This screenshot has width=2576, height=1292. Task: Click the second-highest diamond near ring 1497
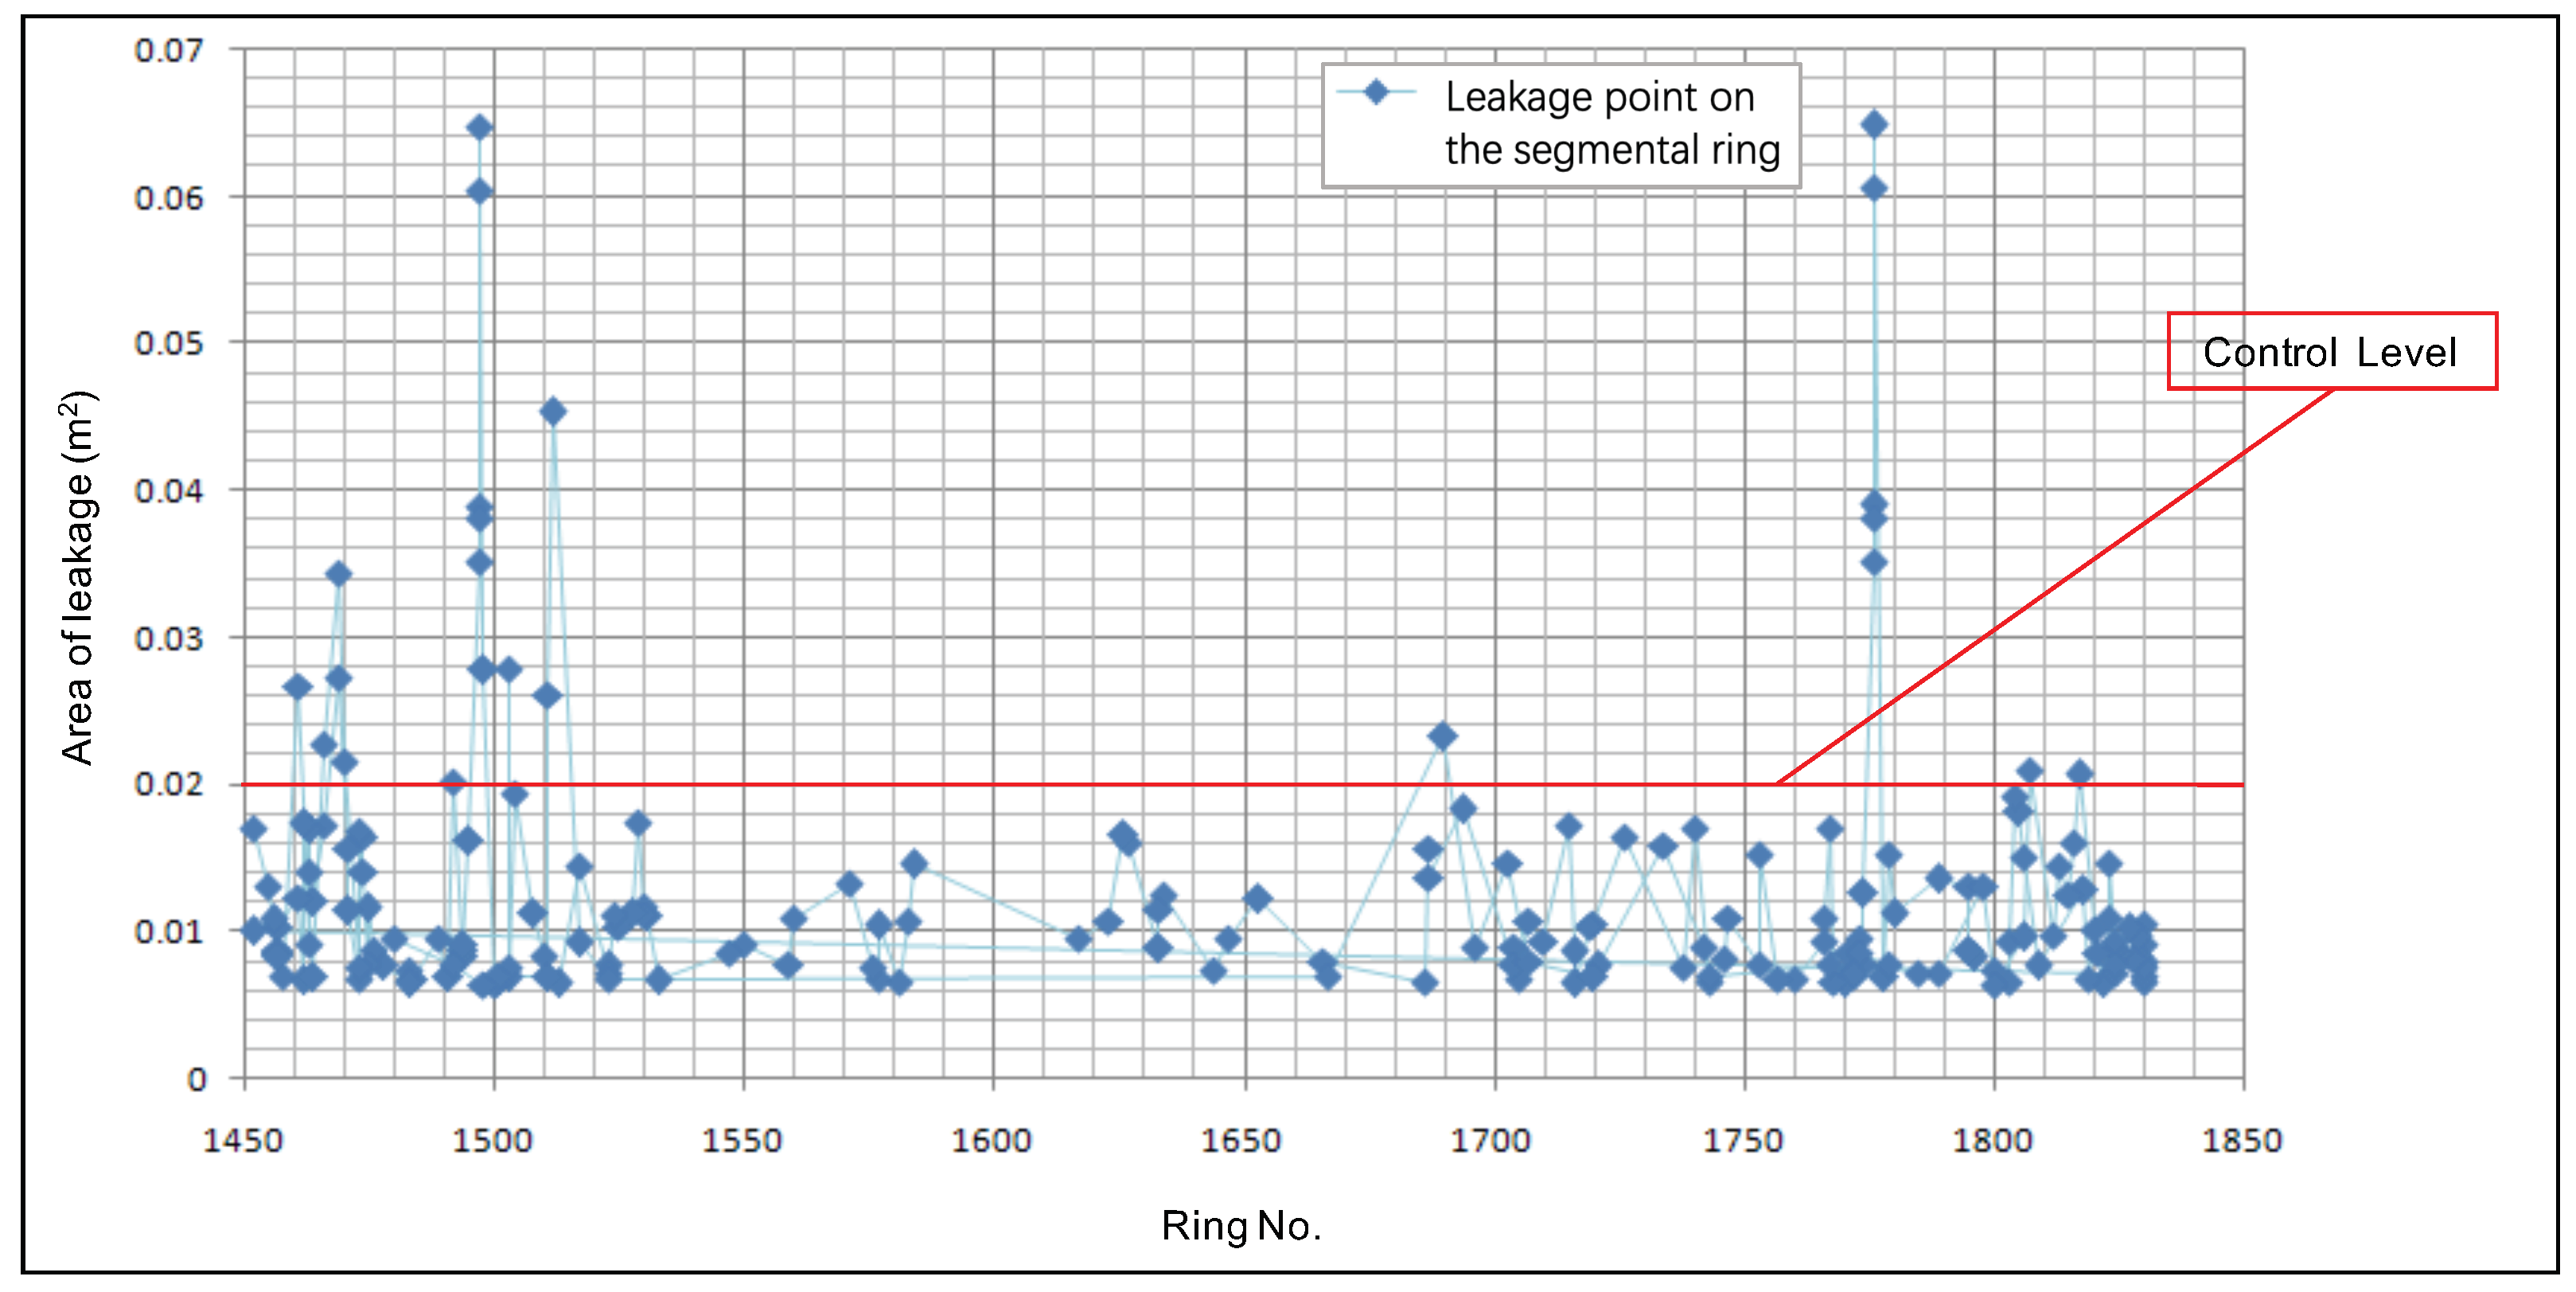pyautogui.click(x=480, y=191)
